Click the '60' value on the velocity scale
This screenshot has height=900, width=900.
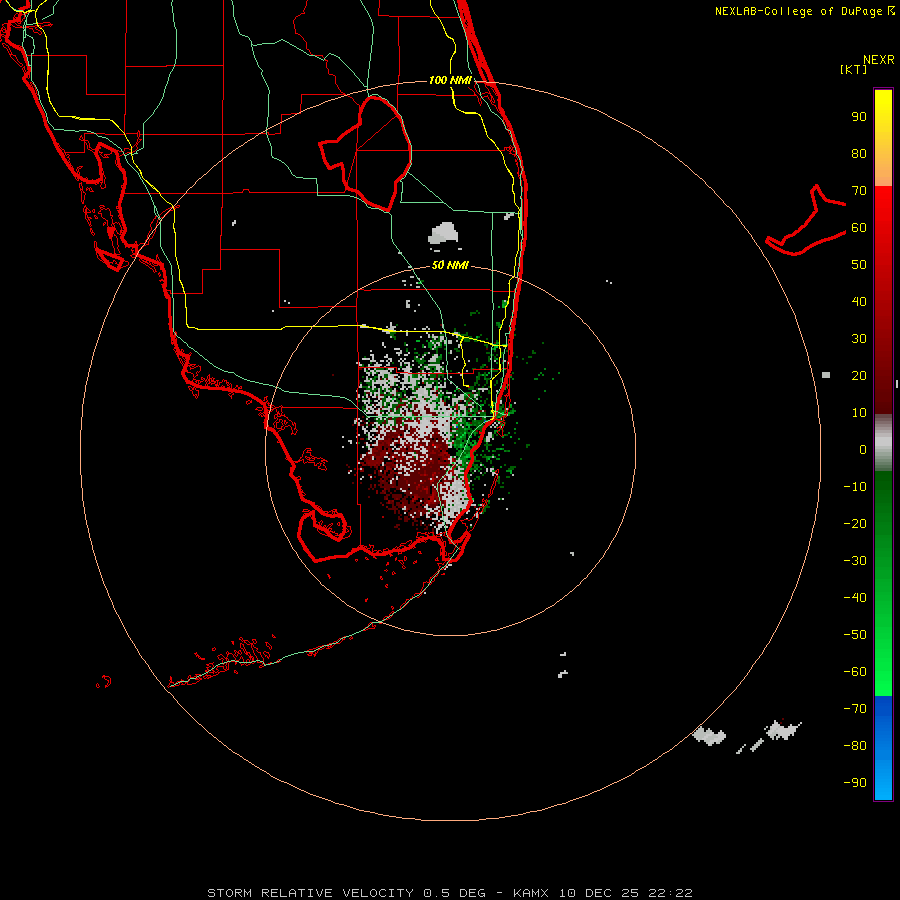coord(859,227)
